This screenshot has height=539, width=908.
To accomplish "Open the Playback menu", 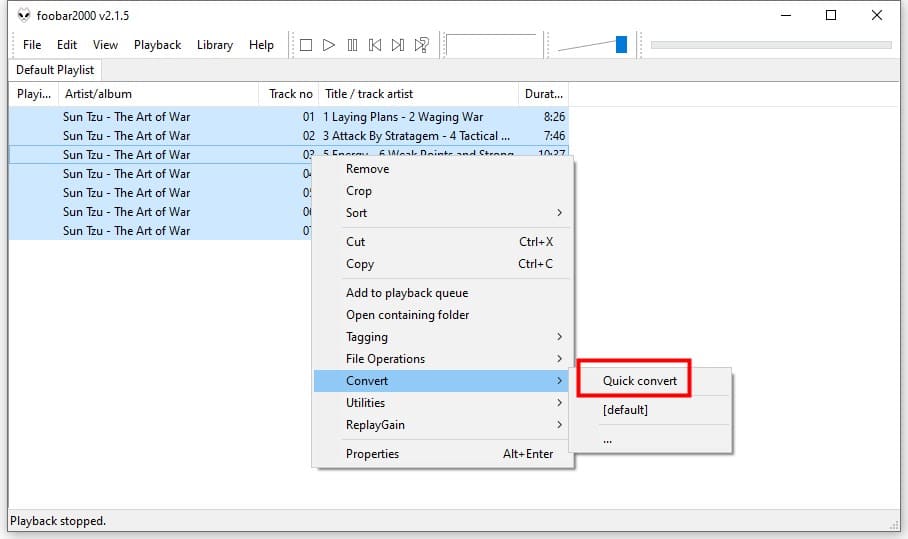I will pos(157,45).
